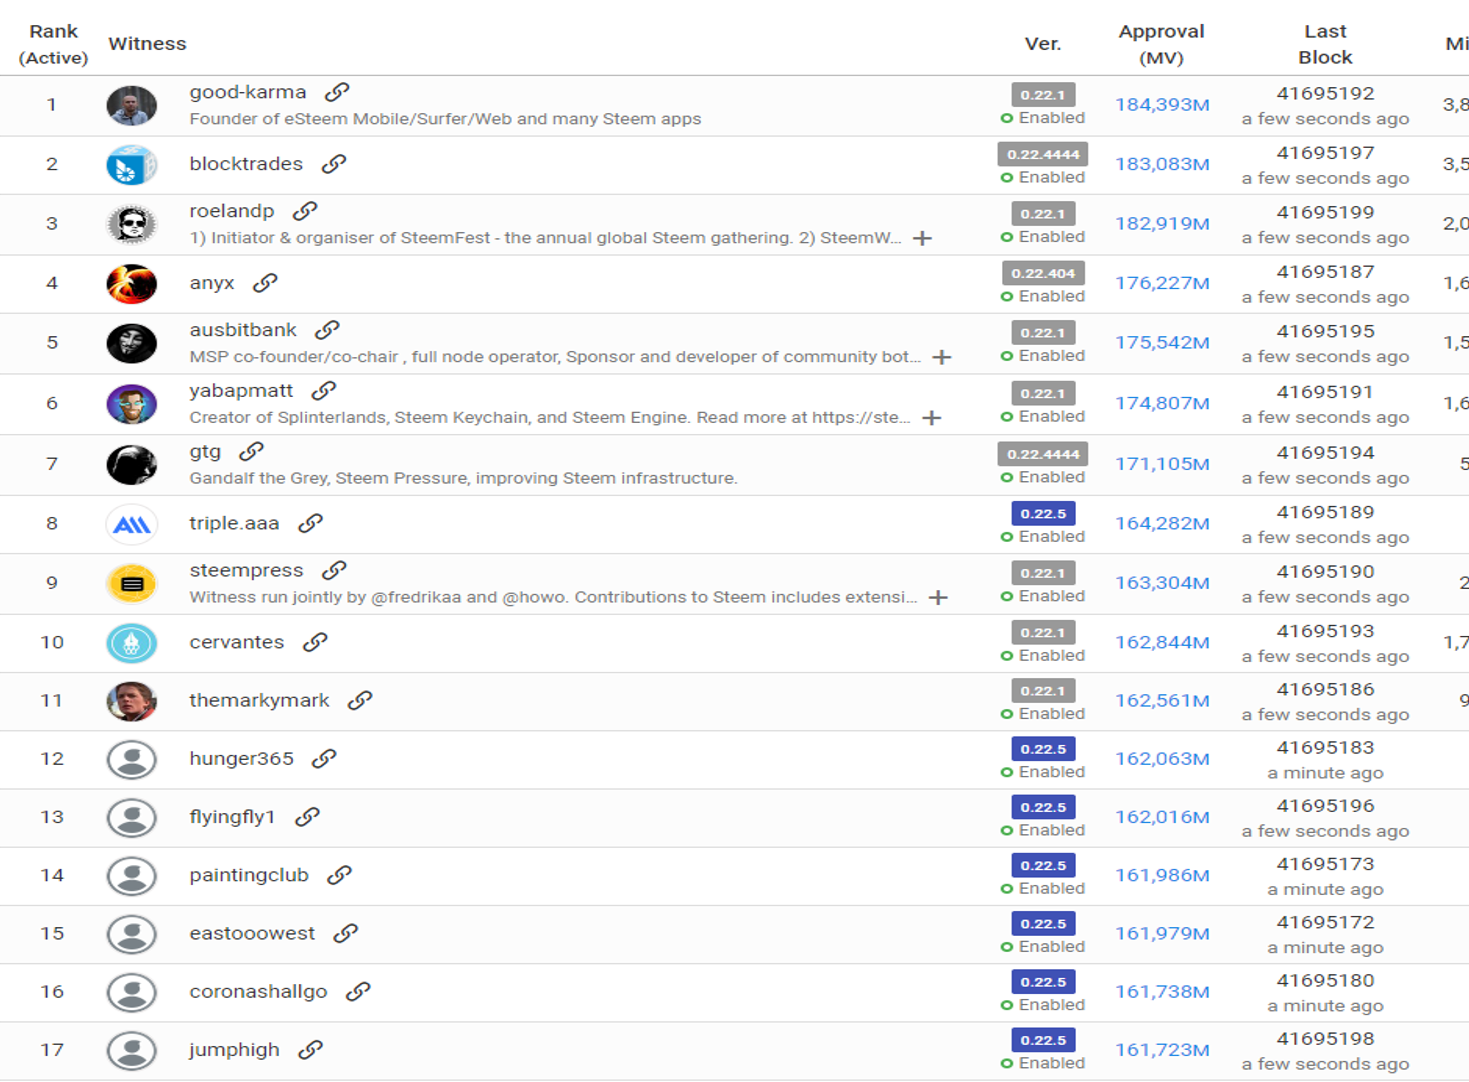Open jumphigh's witness link icon
Screen dimensions: 1469x1082
coord(311,1049)
